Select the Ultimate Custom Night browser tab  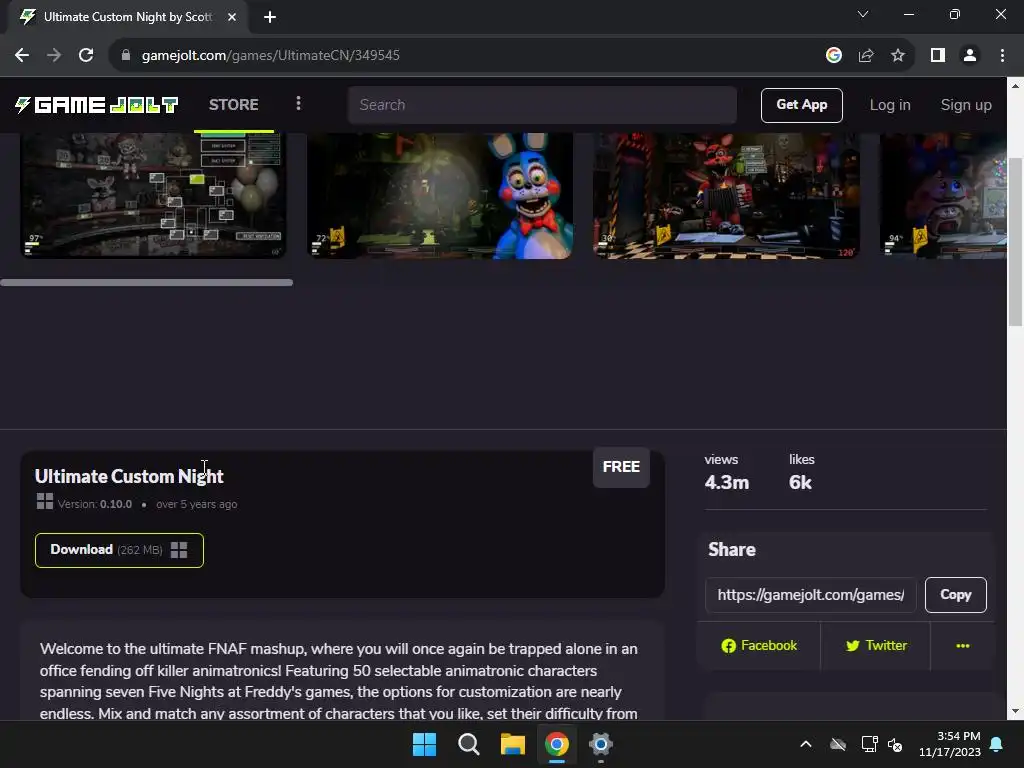click(x=127, y=17)
